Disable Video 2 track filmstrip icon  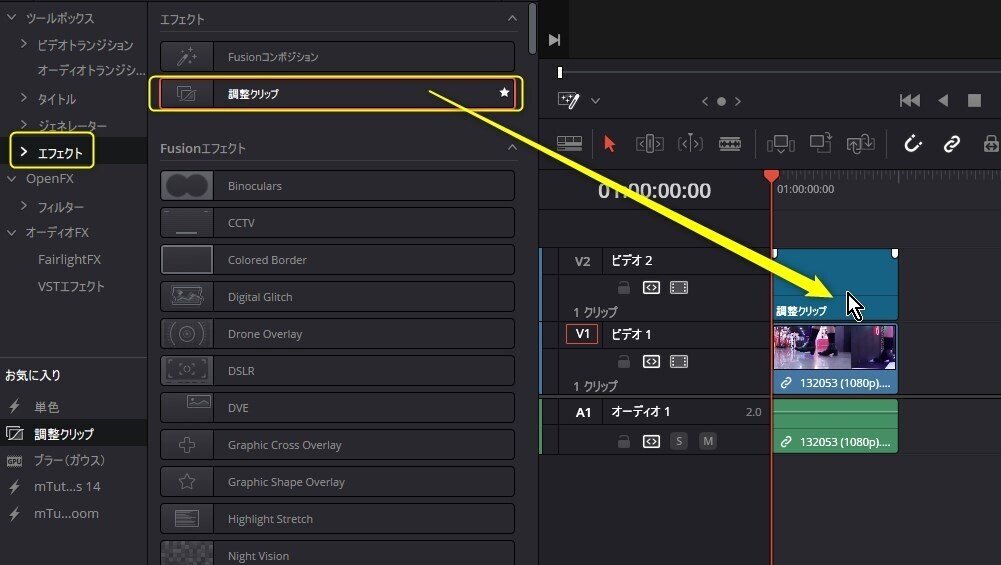[x=679, y=288]
